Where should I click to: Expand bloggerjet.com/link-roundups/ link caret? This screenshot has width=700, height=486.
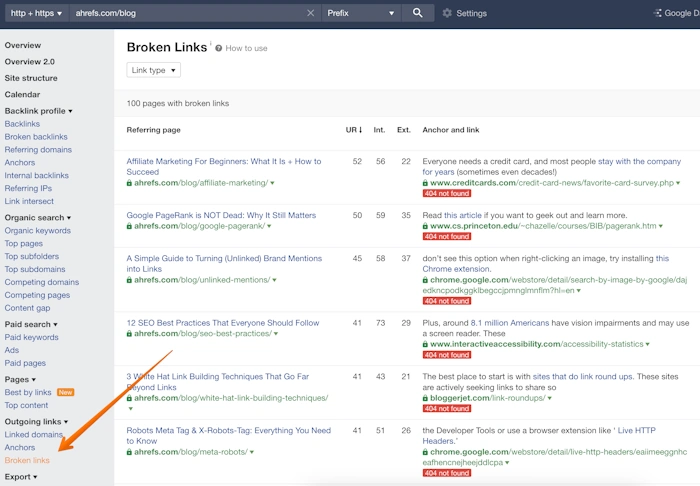(x=550, y=398)
